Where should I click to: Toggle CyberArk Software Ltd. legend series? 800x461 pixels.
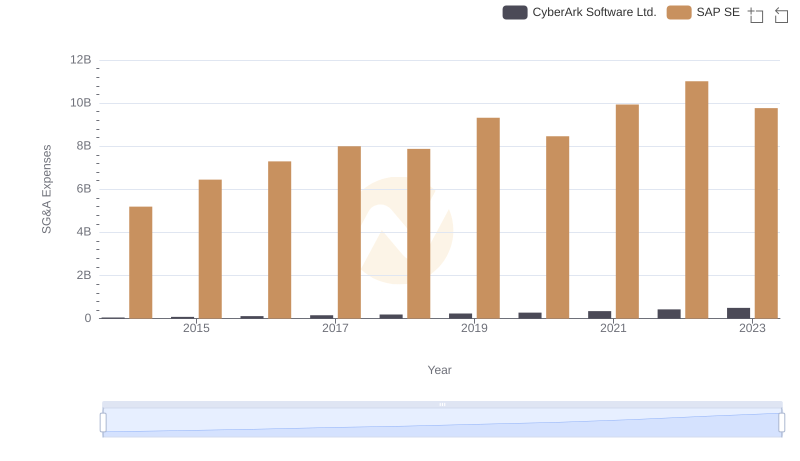click(579, 12)
